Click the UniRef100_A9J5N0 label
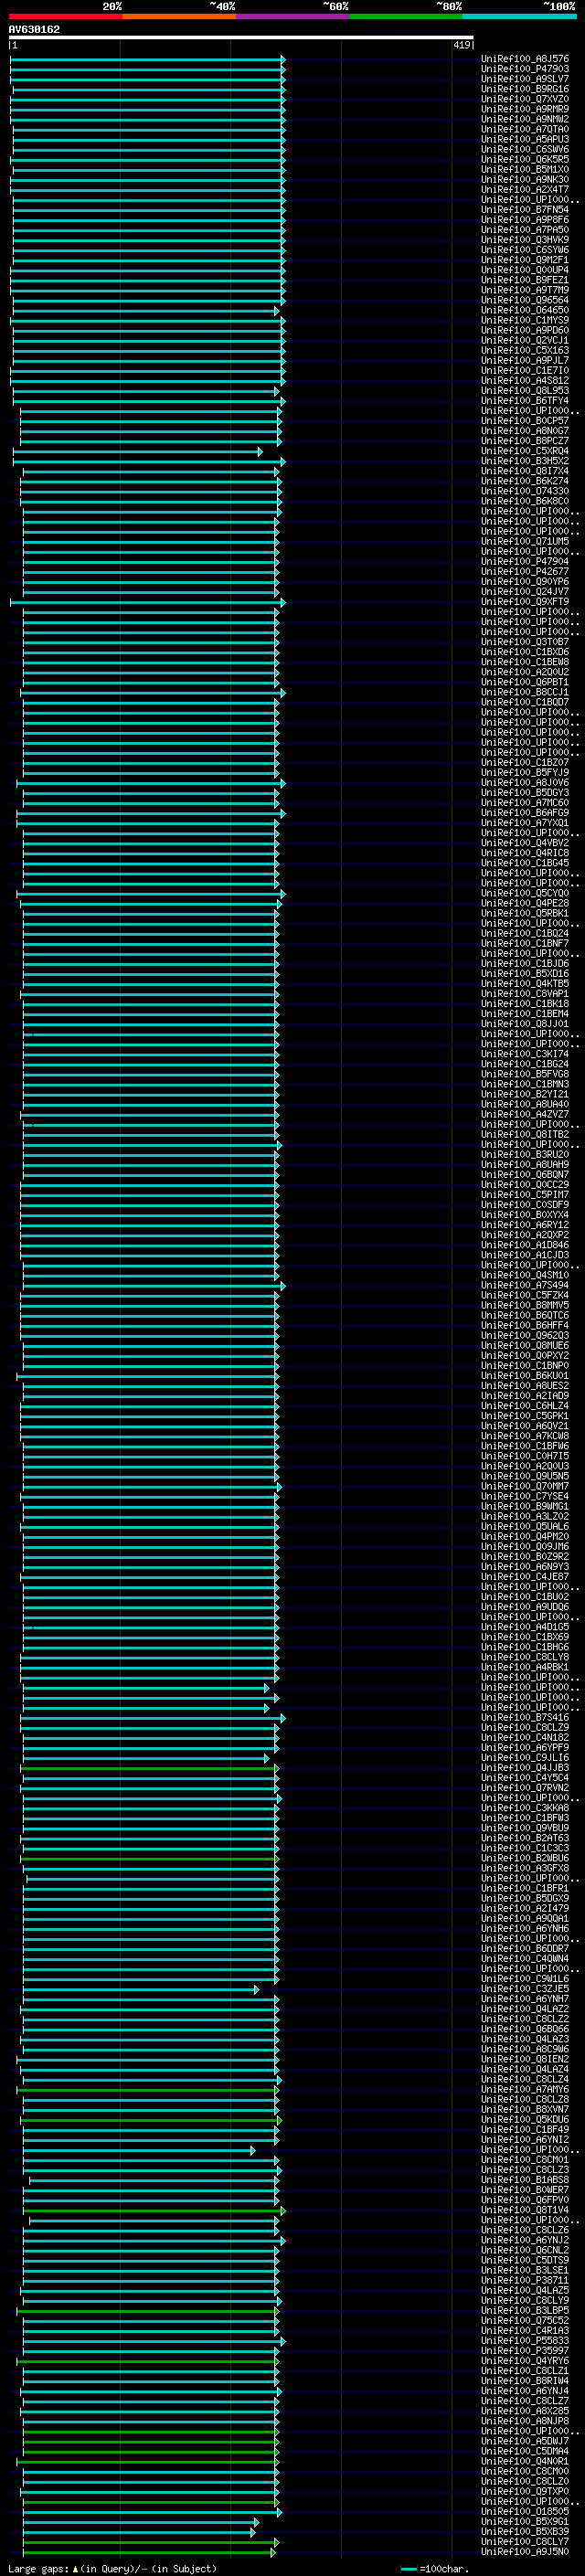 click(525, 2552)
